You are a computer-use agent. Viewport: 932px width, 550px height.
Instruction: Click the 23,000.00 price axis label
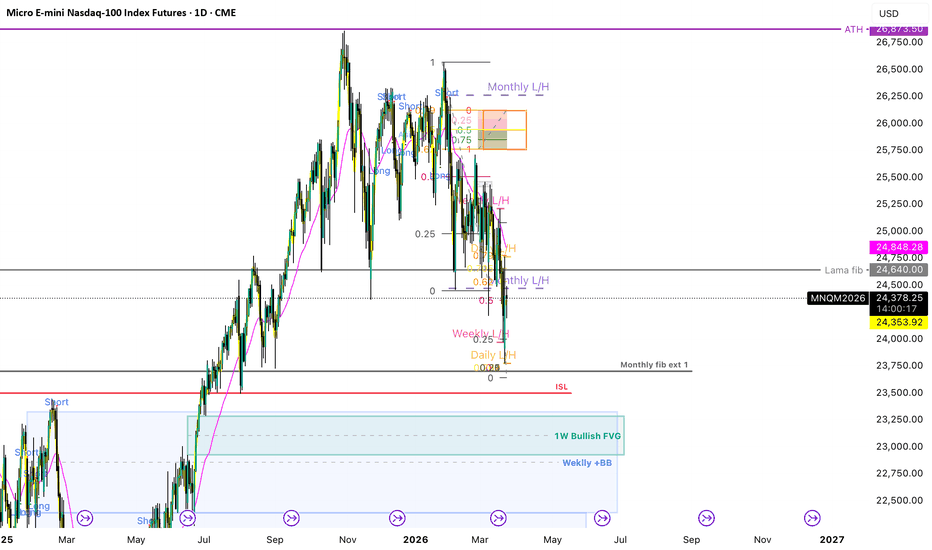tap(899, 447)
